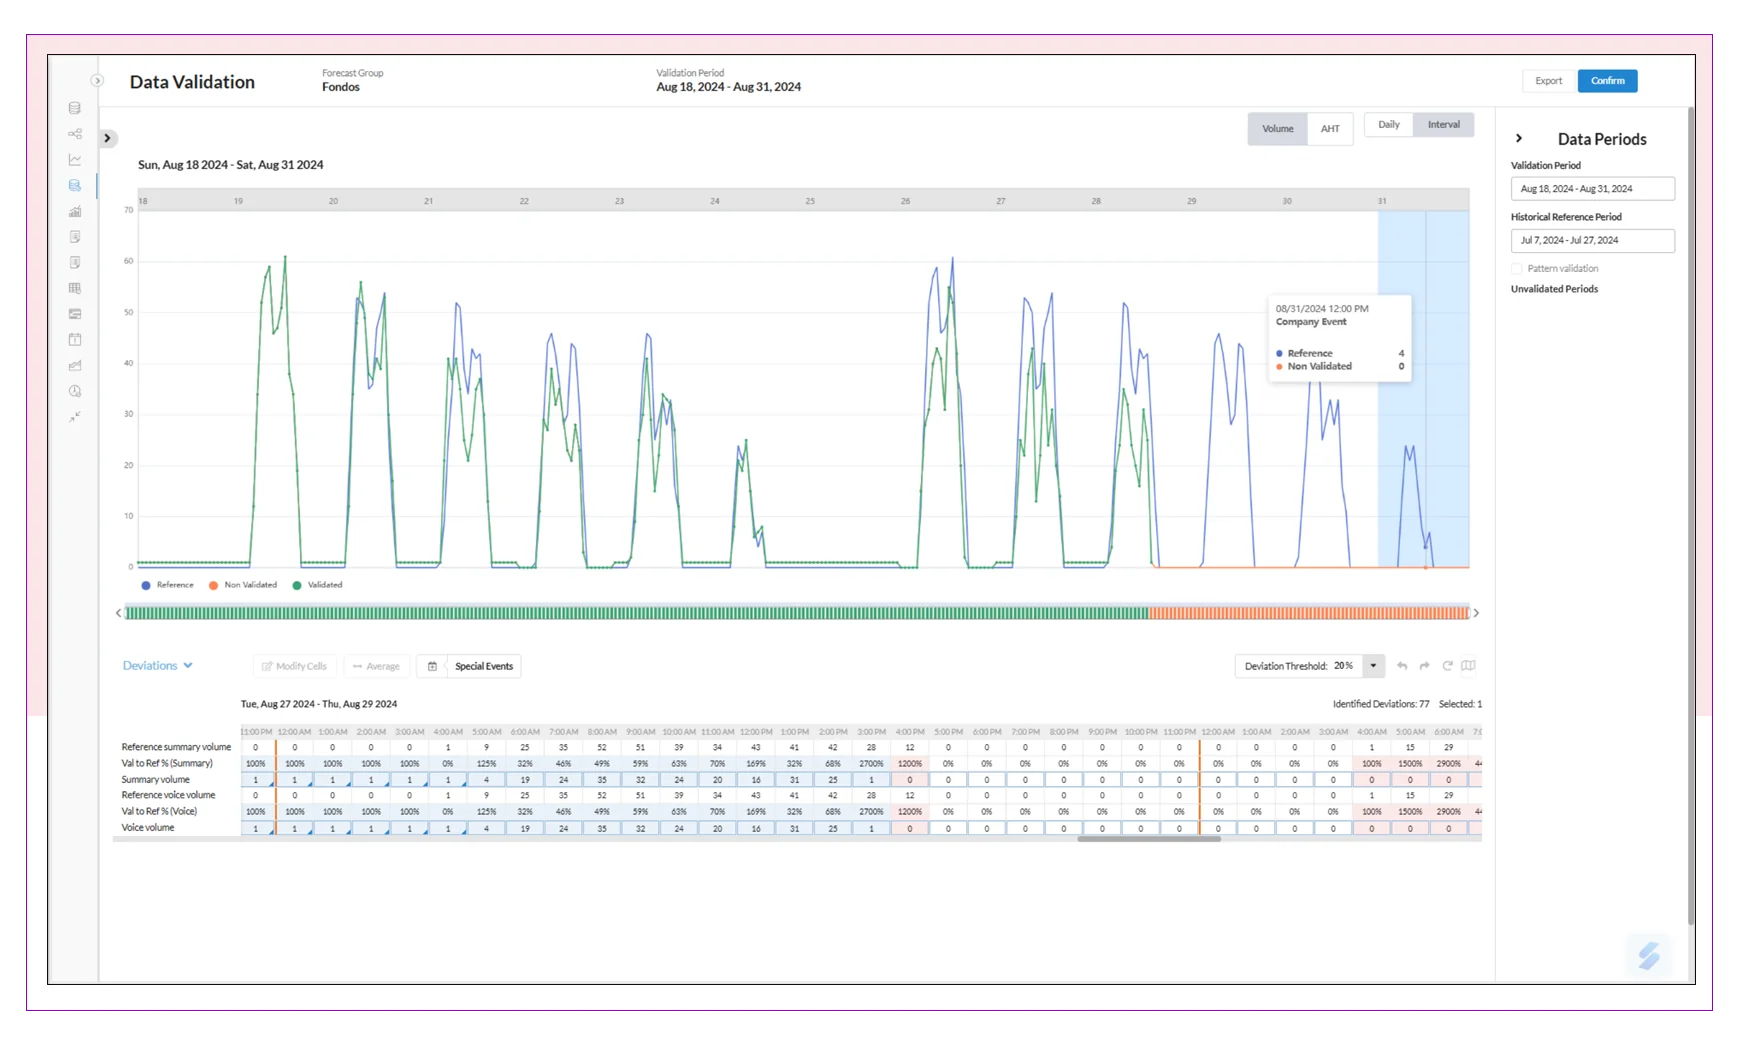Click the Modify Cells button
The image size is (1742, 1044).
click(294, 666)
